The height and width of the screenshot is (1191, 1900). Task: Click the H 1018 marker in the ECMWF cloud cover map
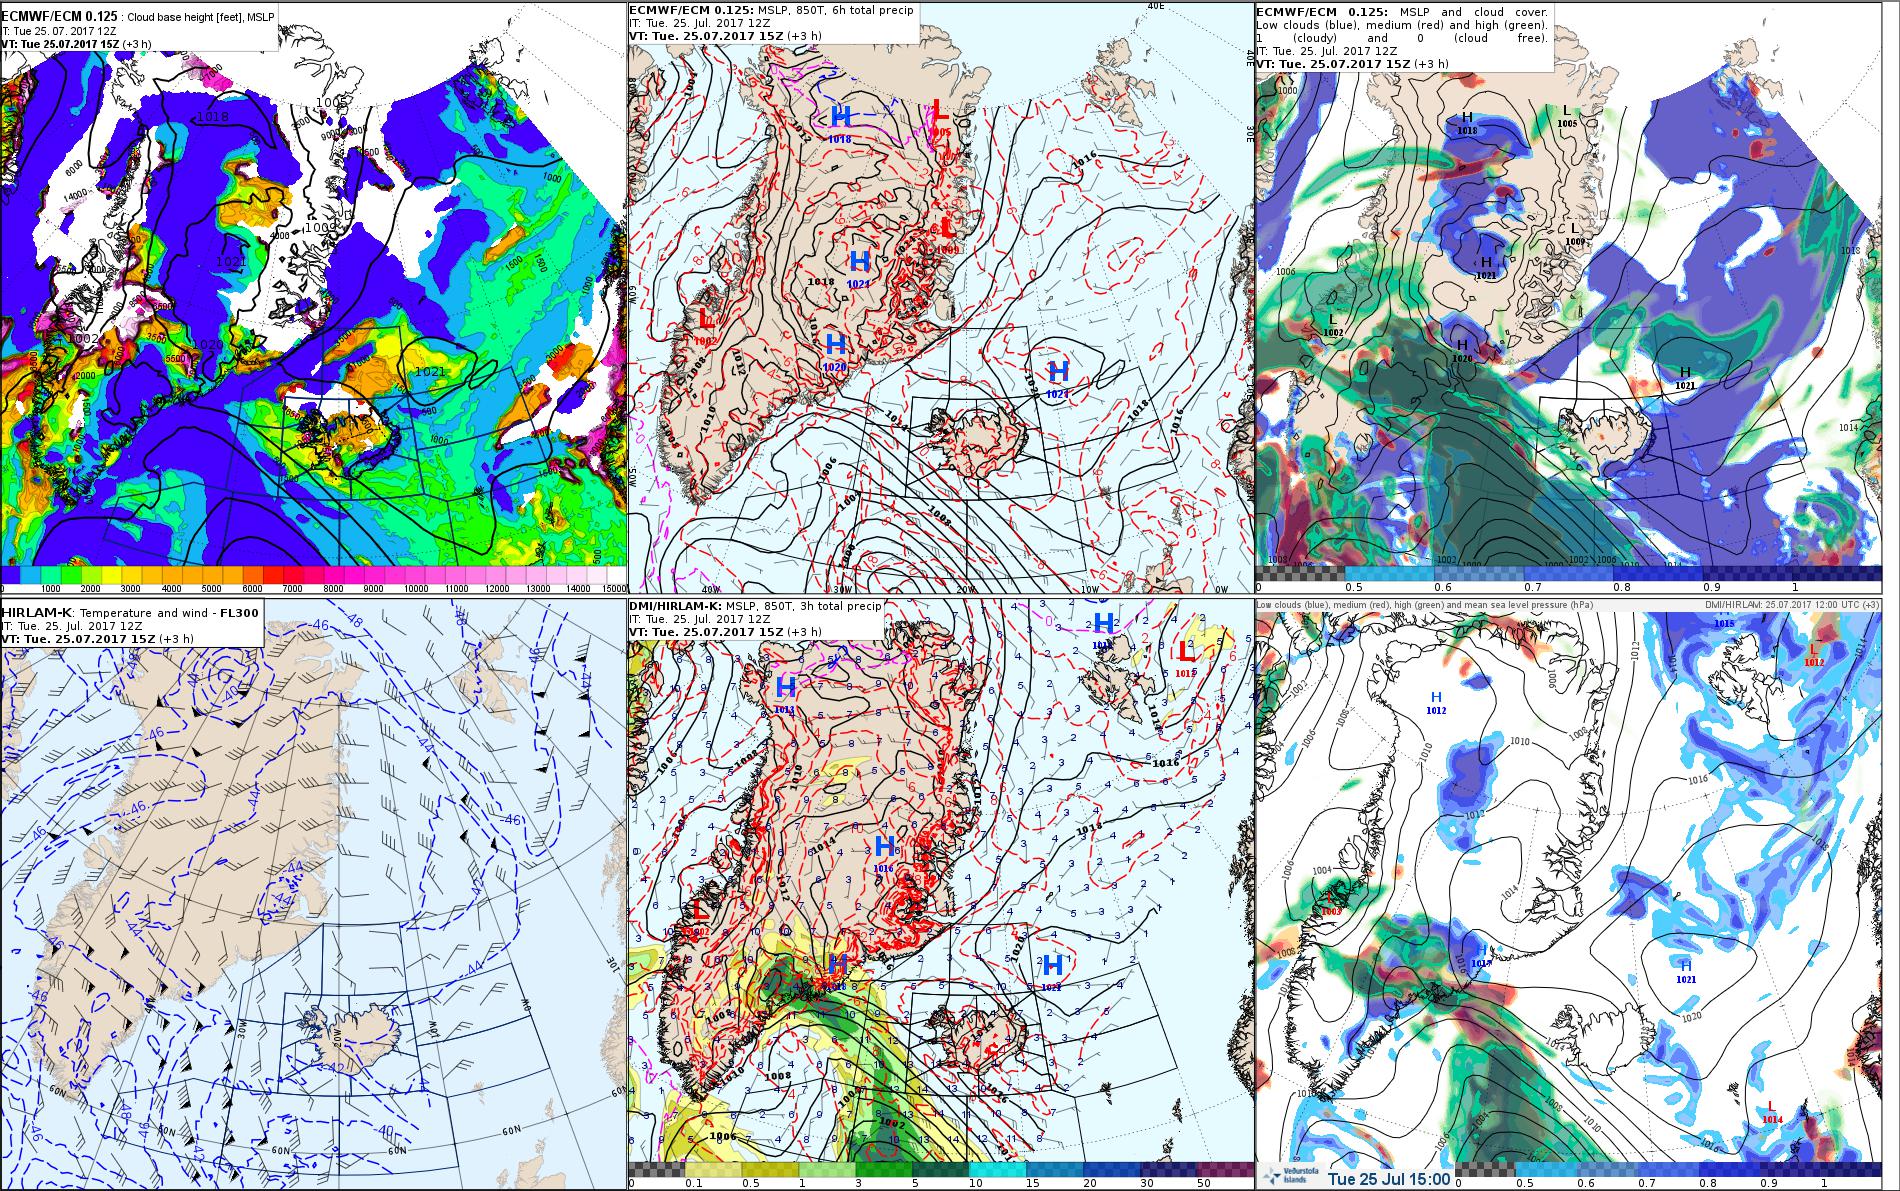[x=1467, y=124]
